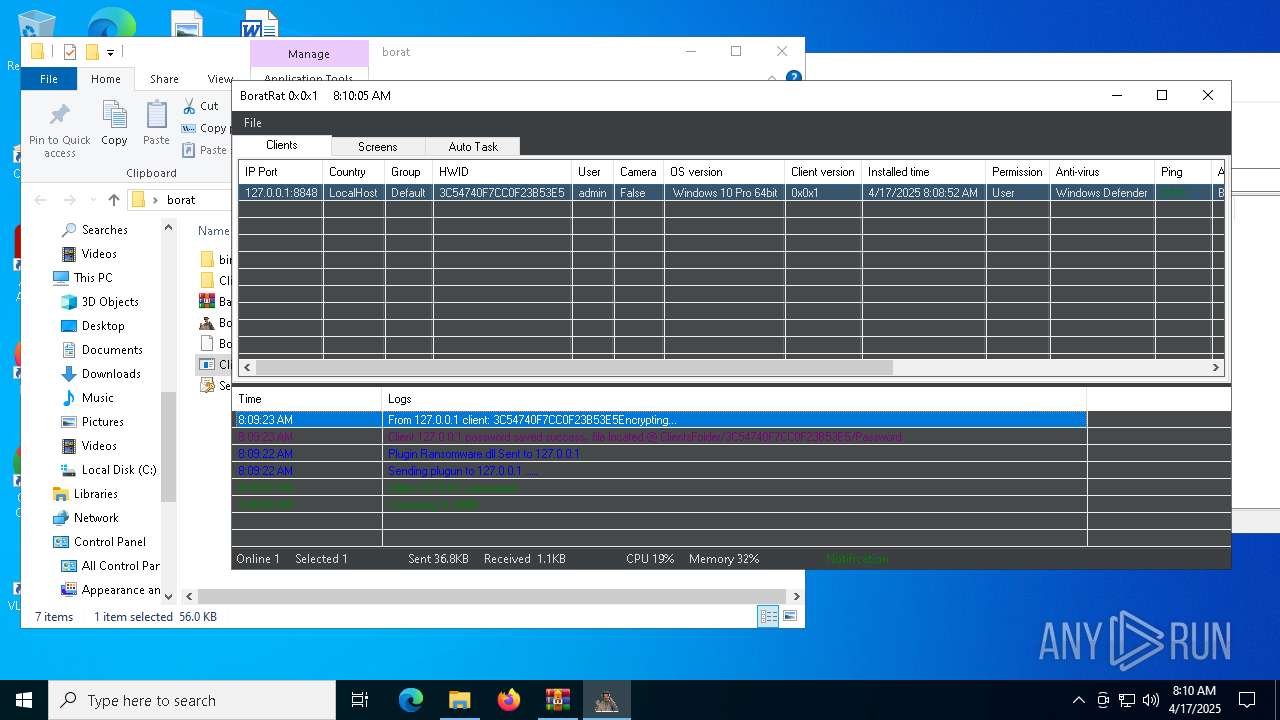1280x720 pixels.
Task: Launch Edge from the taskbar
Action: point(411,700)
